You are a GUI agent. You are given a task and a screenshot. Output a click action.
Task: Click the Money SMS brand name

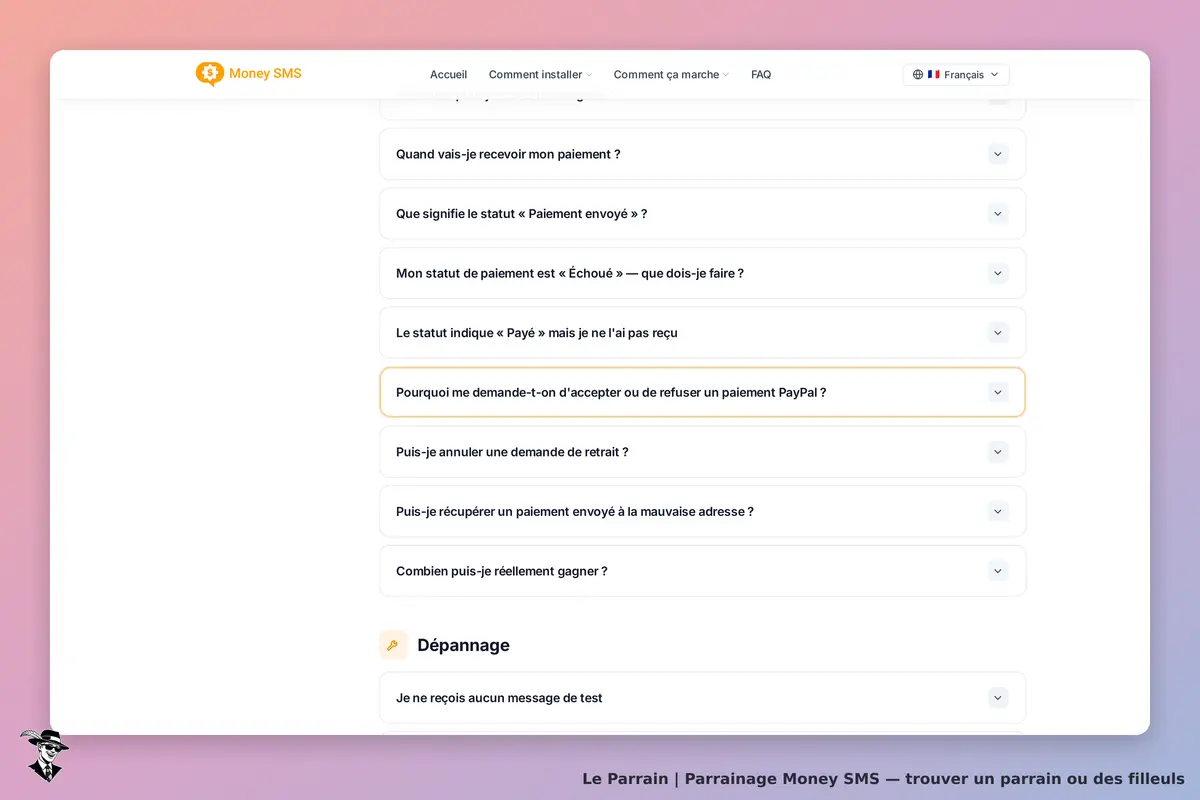(x=265, y=73)
